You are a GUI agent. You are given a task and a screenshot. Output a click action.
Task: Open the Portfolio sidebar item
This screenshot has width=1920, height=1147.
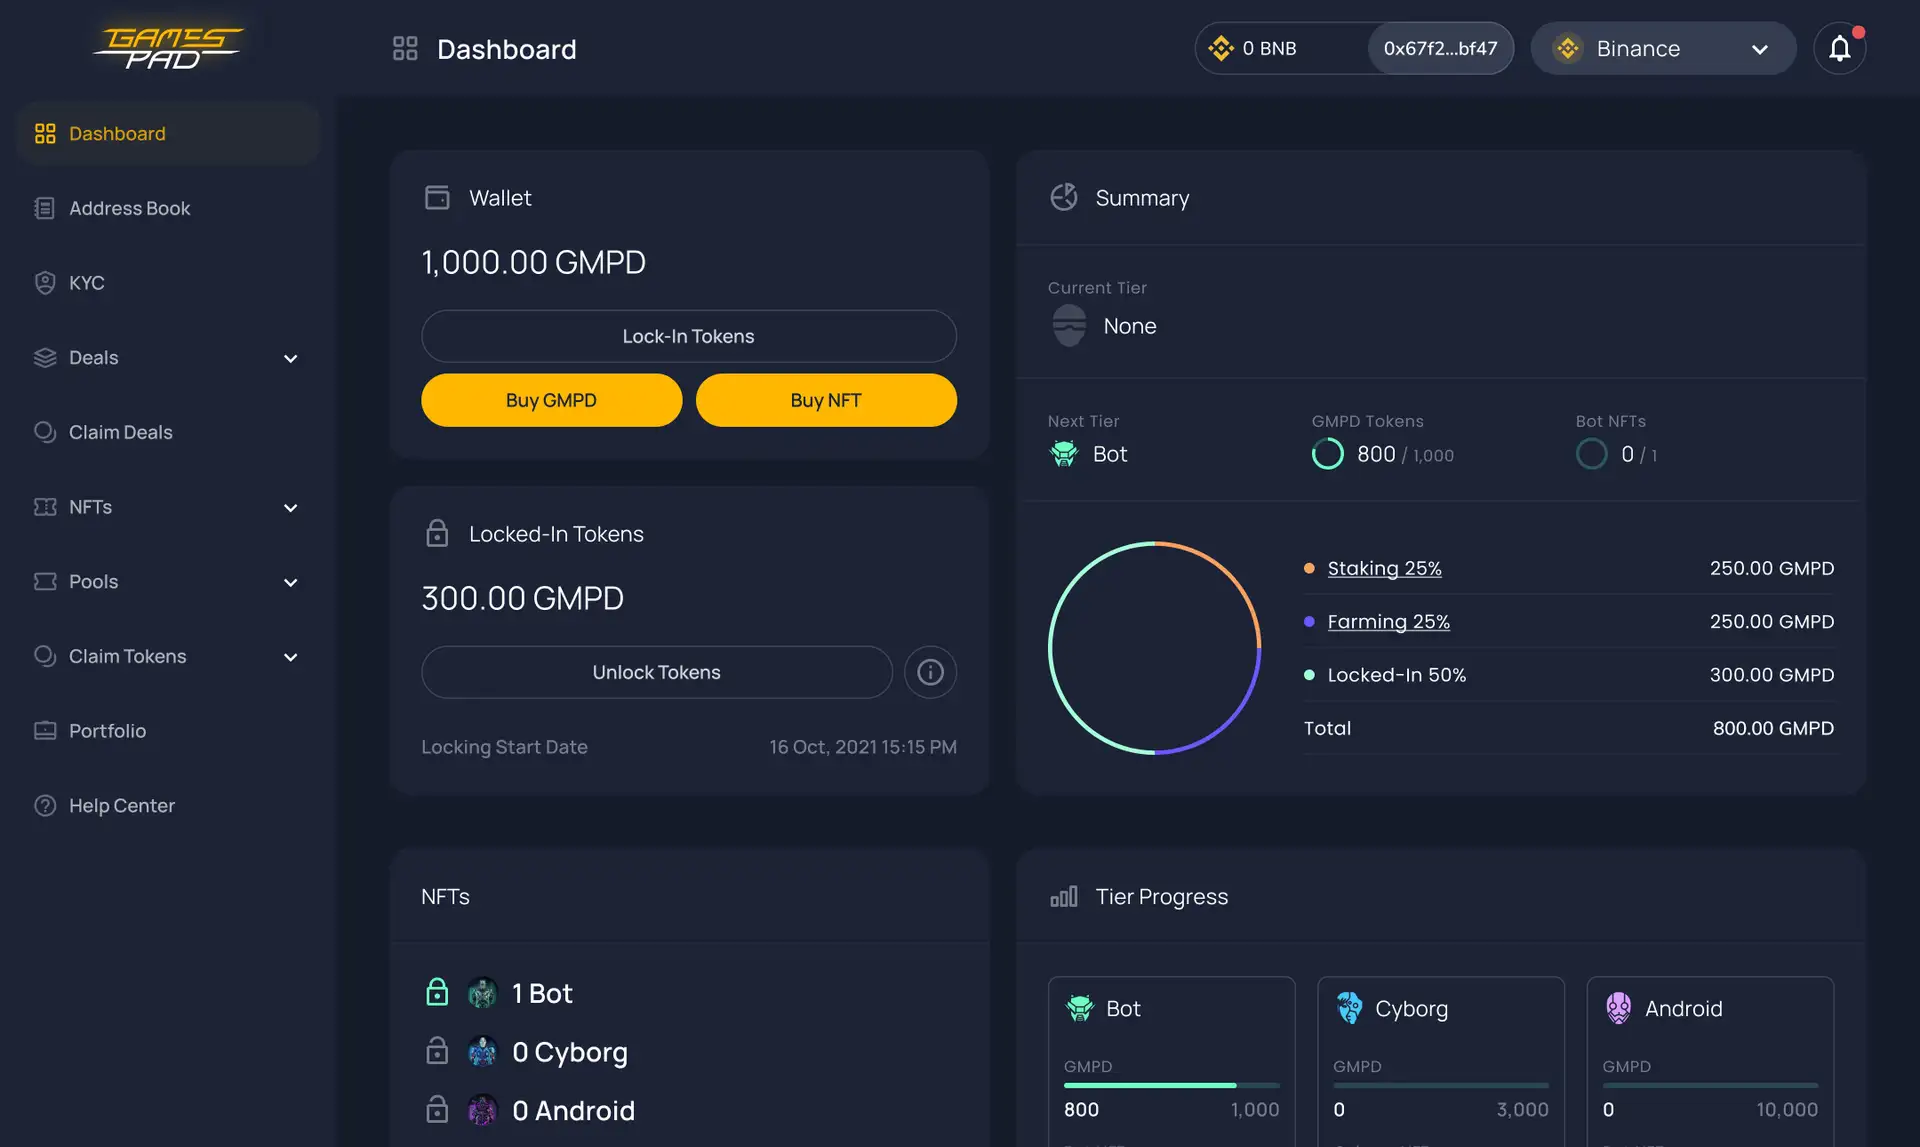107,731
